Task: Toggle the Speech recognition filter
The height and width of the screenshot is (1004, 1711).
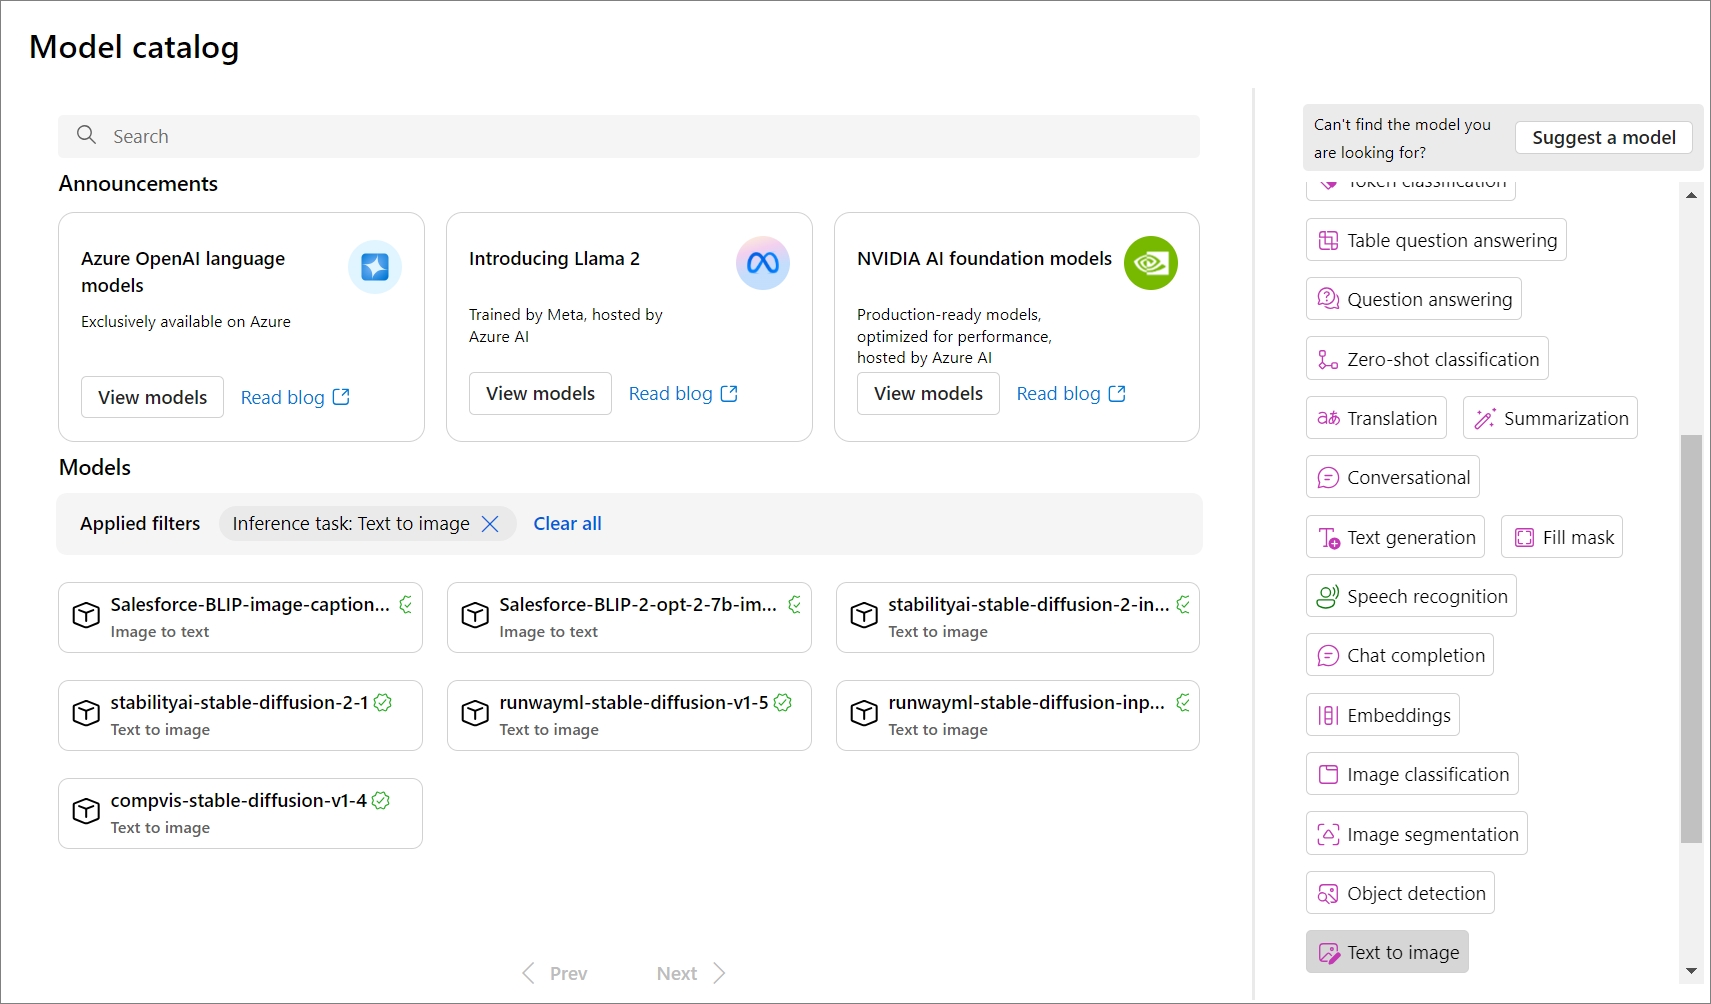Action: [1411, 596]
